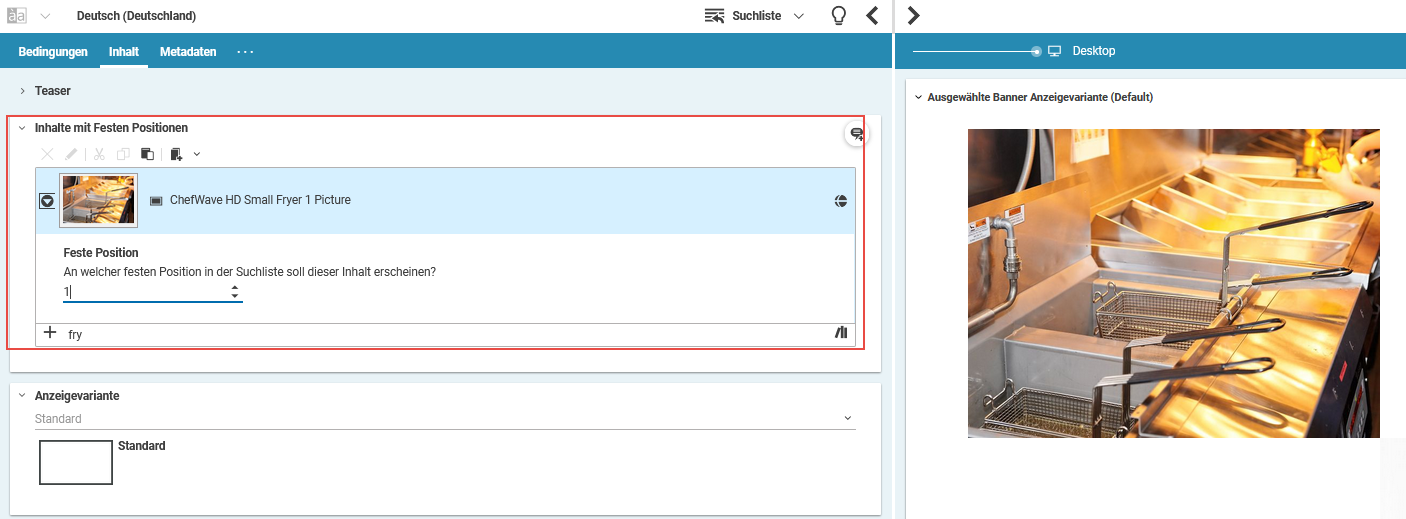Click the three-dots more tabs button
The height and width of the screenshot is (519, 1406).
pos(245,52)
